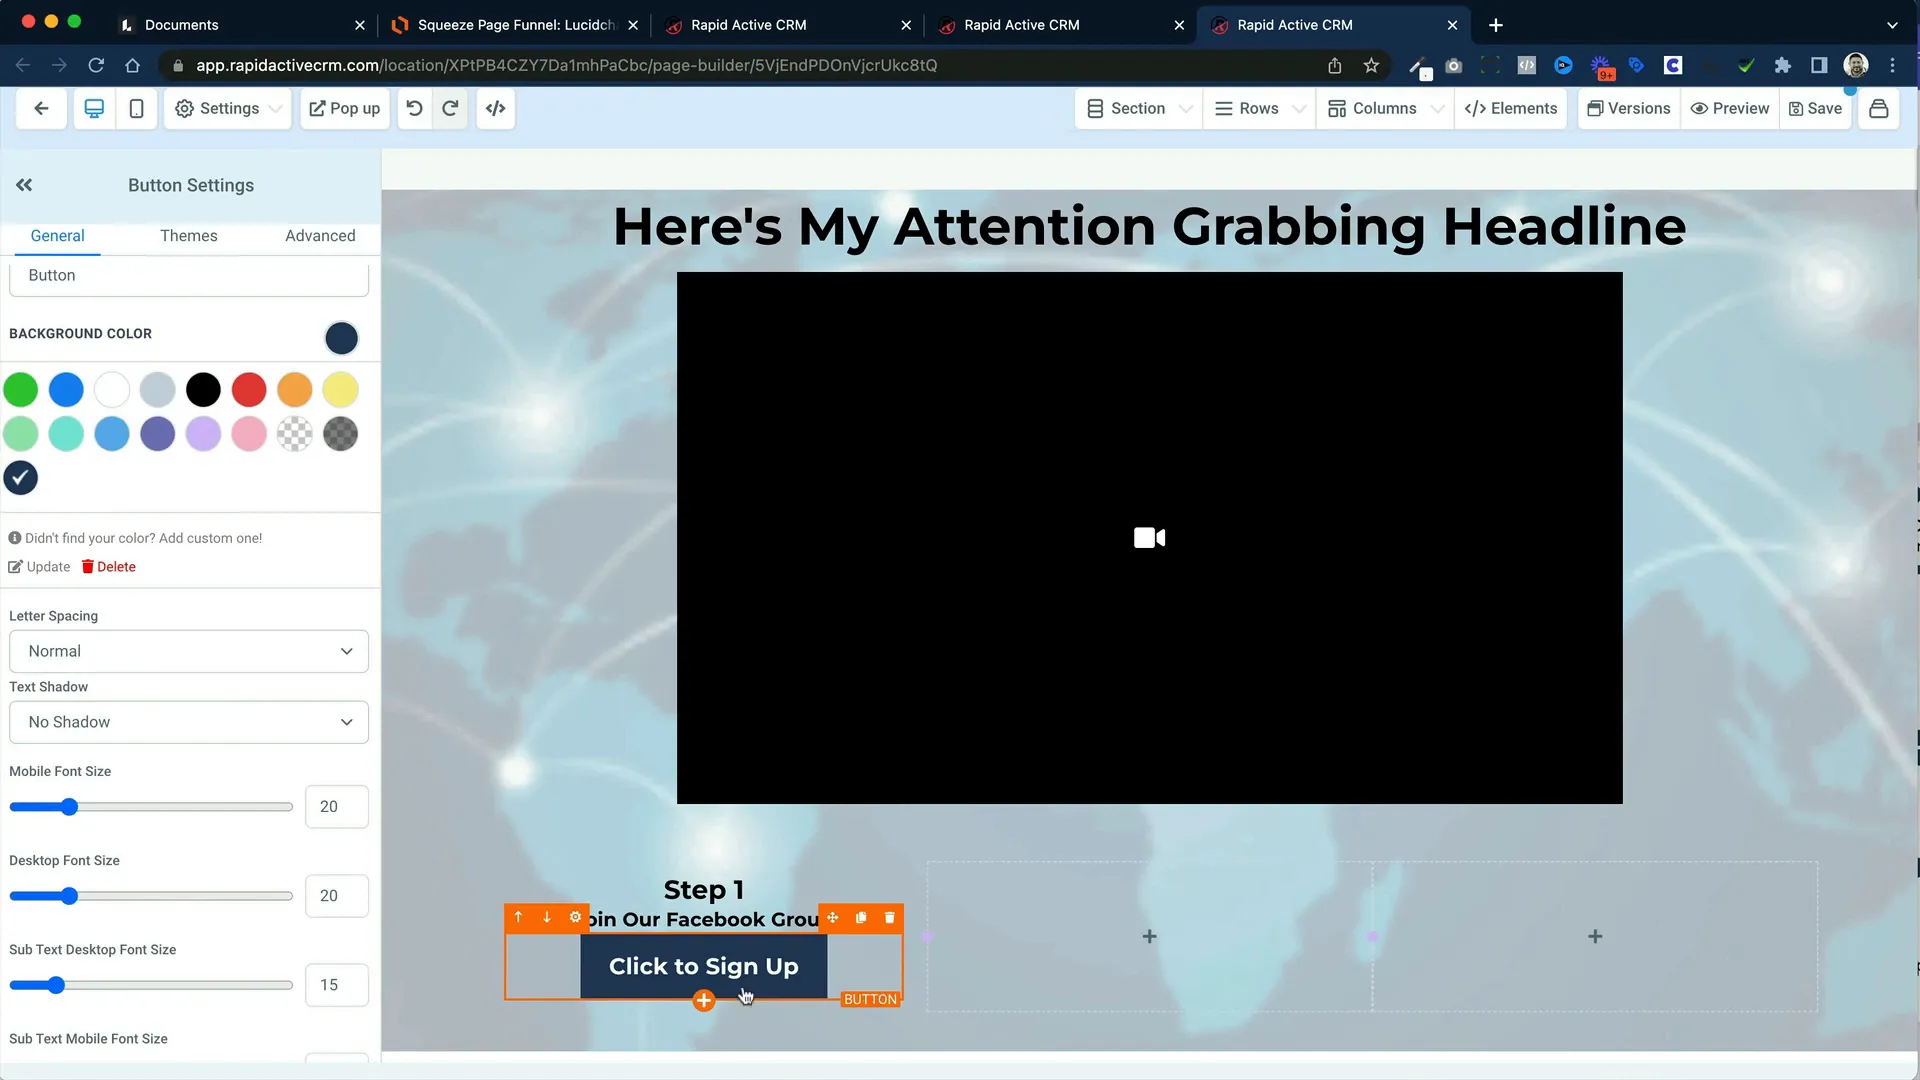The height and width of the screenshot is (1080, 1920).
Task: Collapse Button Settings panel with double chevron
Action: tap(24, 185)
